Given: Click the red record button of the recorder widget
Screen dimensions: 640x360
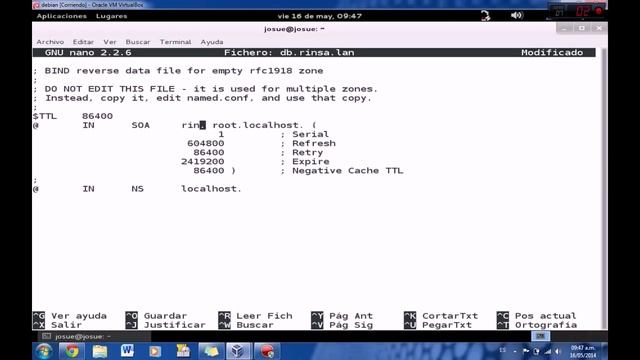Looking at the screenshot, I should click(x=599, y=11).
